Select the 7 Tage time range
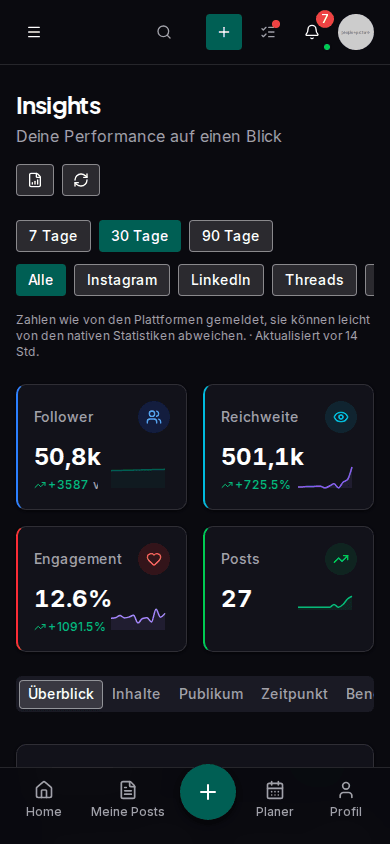 point(53,236)
